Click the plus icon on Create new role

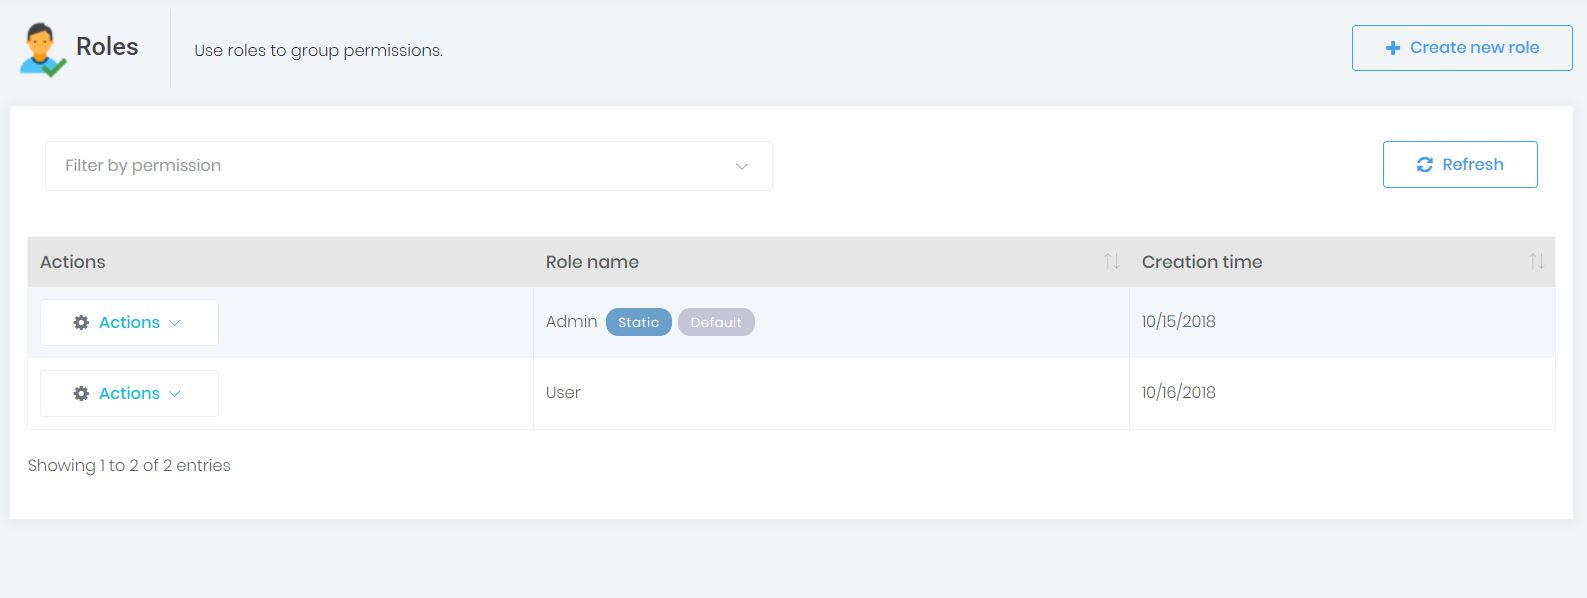pyautogui.click(x=1392, y=48)
